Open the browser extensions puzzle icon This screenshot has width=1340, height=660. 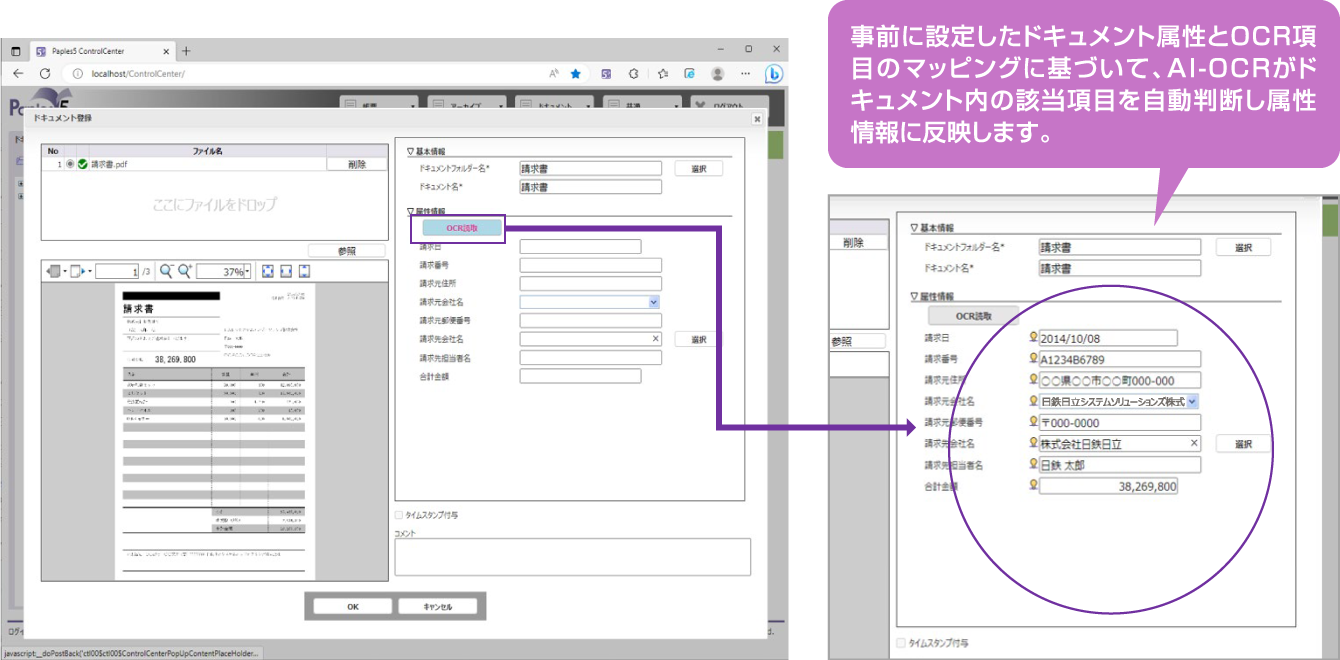(x=633, y=74)
